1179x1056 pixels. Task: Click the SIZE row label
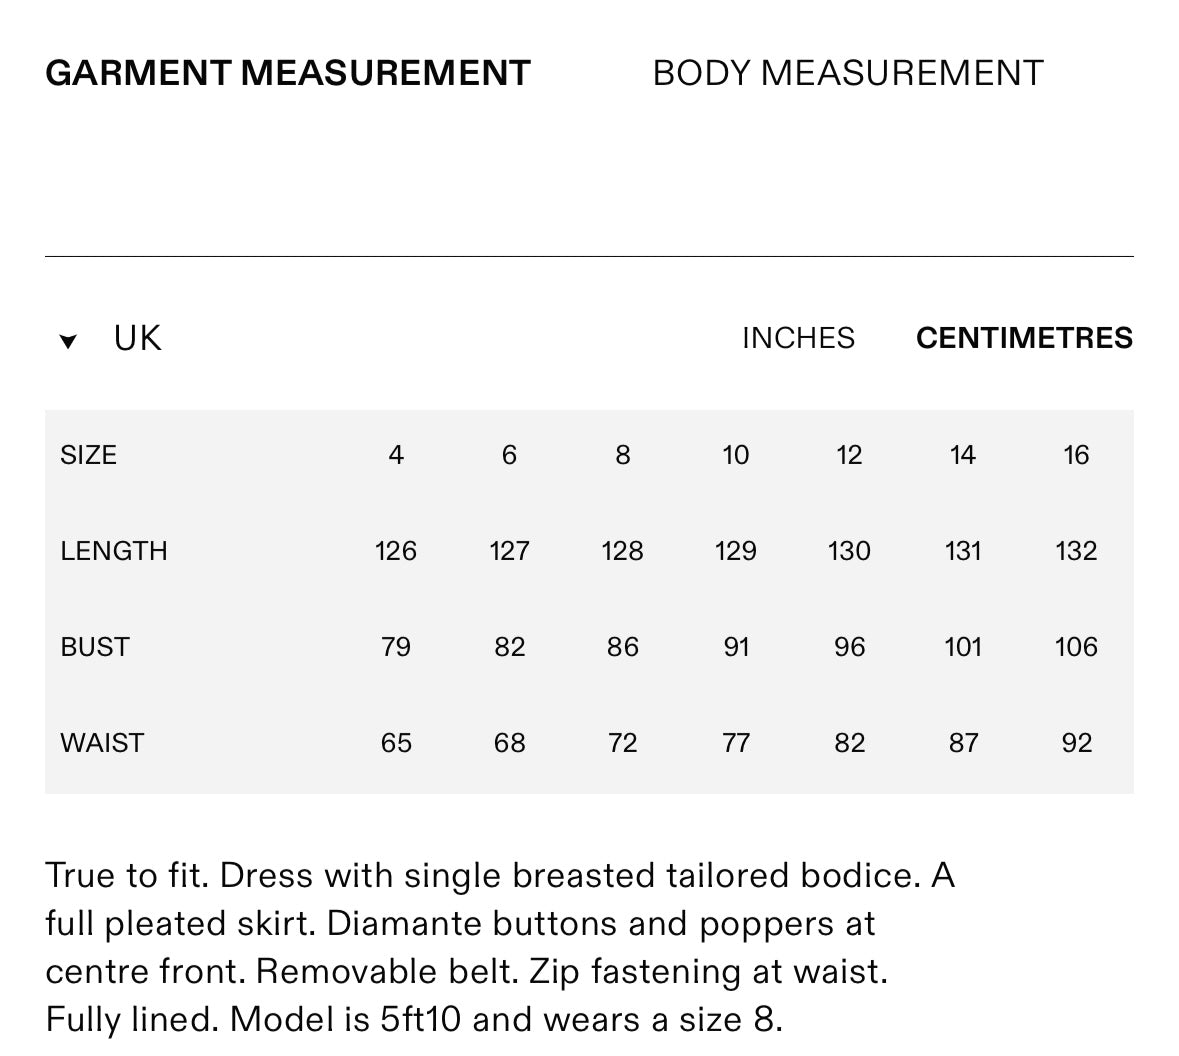88,456
